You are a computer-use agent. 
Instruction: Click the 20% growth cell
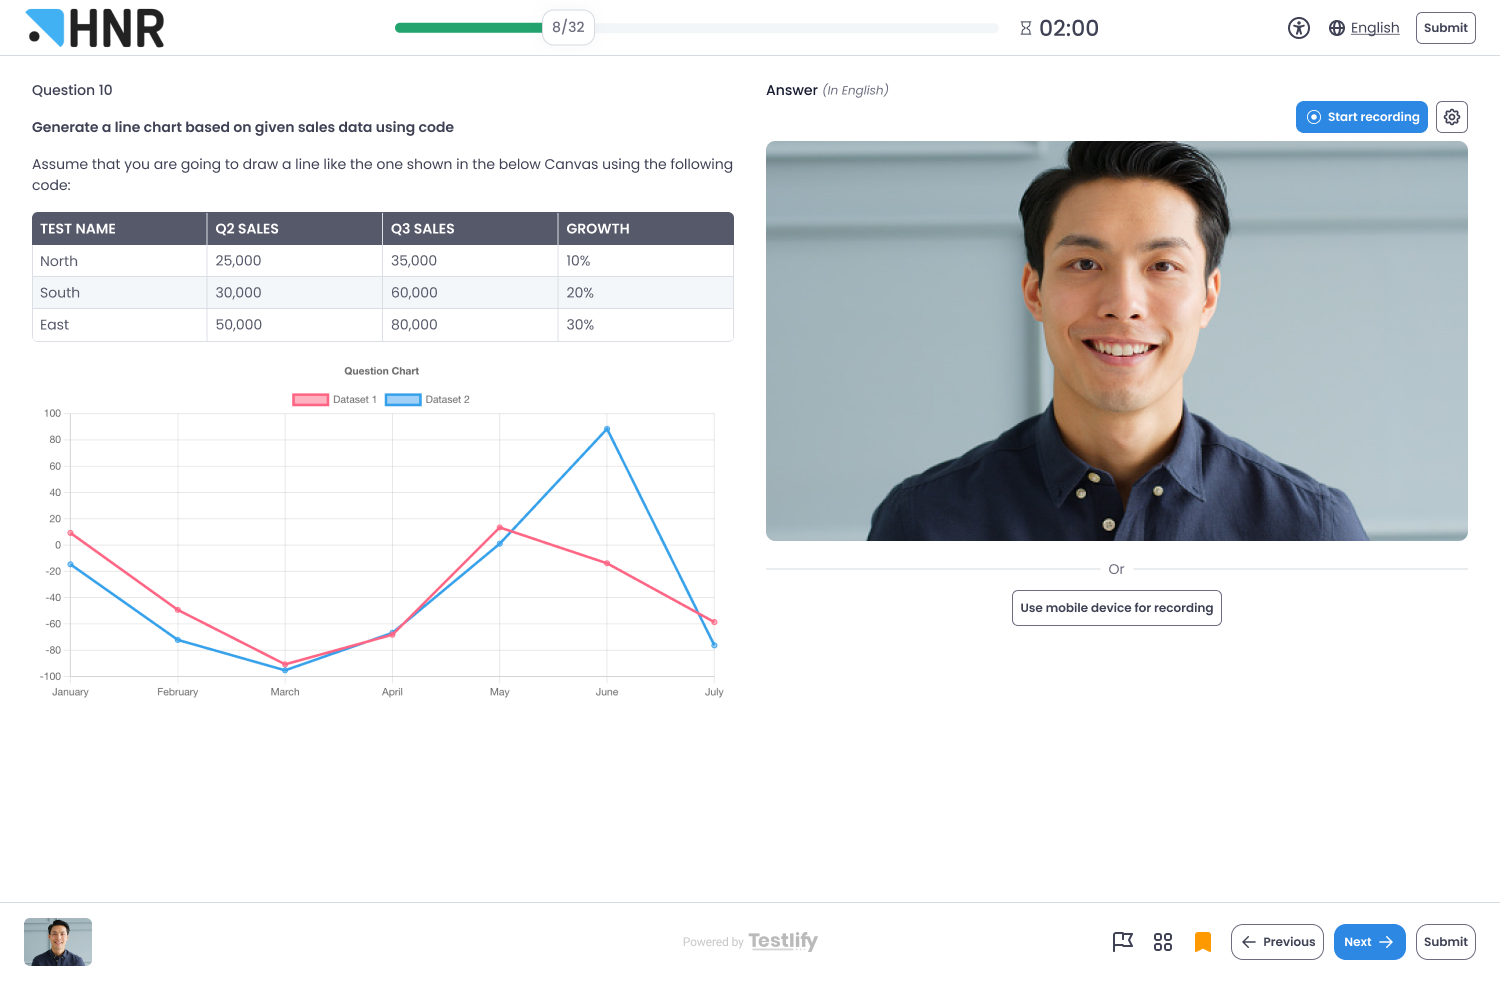click(x=646, y=293)
